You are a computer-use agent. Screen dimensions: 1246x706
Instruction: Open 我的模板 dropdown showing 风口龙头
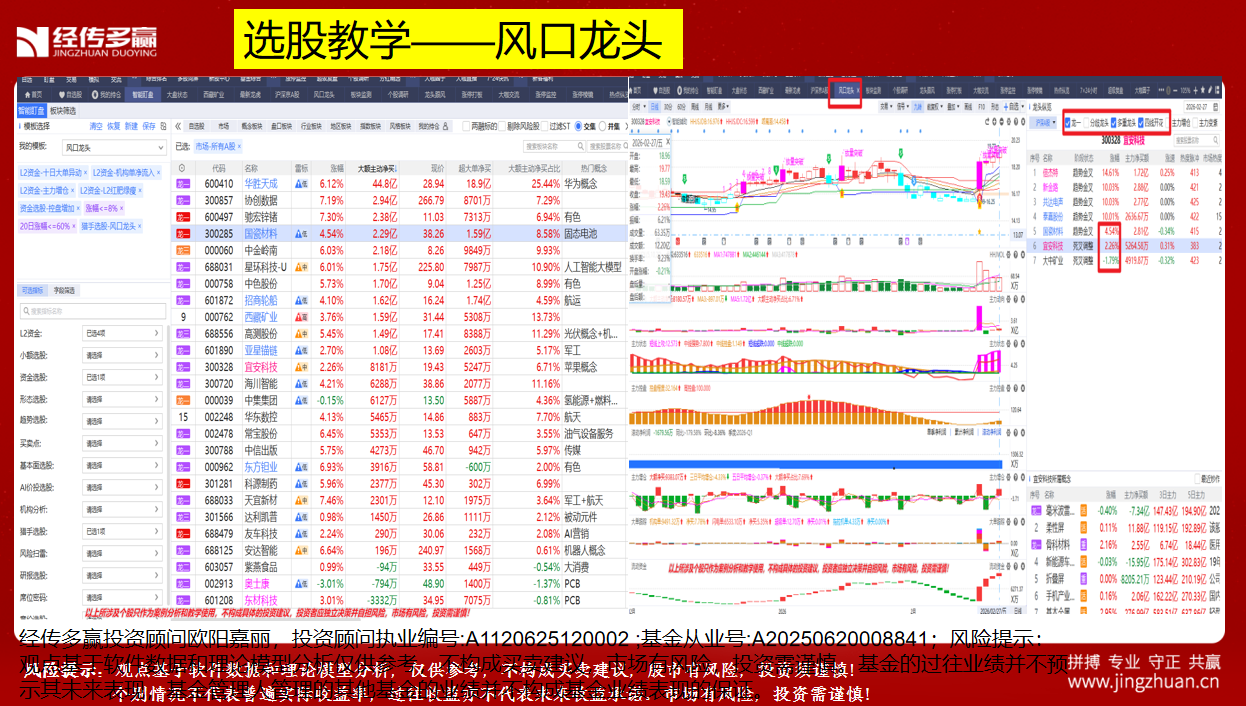coord(112,147)
